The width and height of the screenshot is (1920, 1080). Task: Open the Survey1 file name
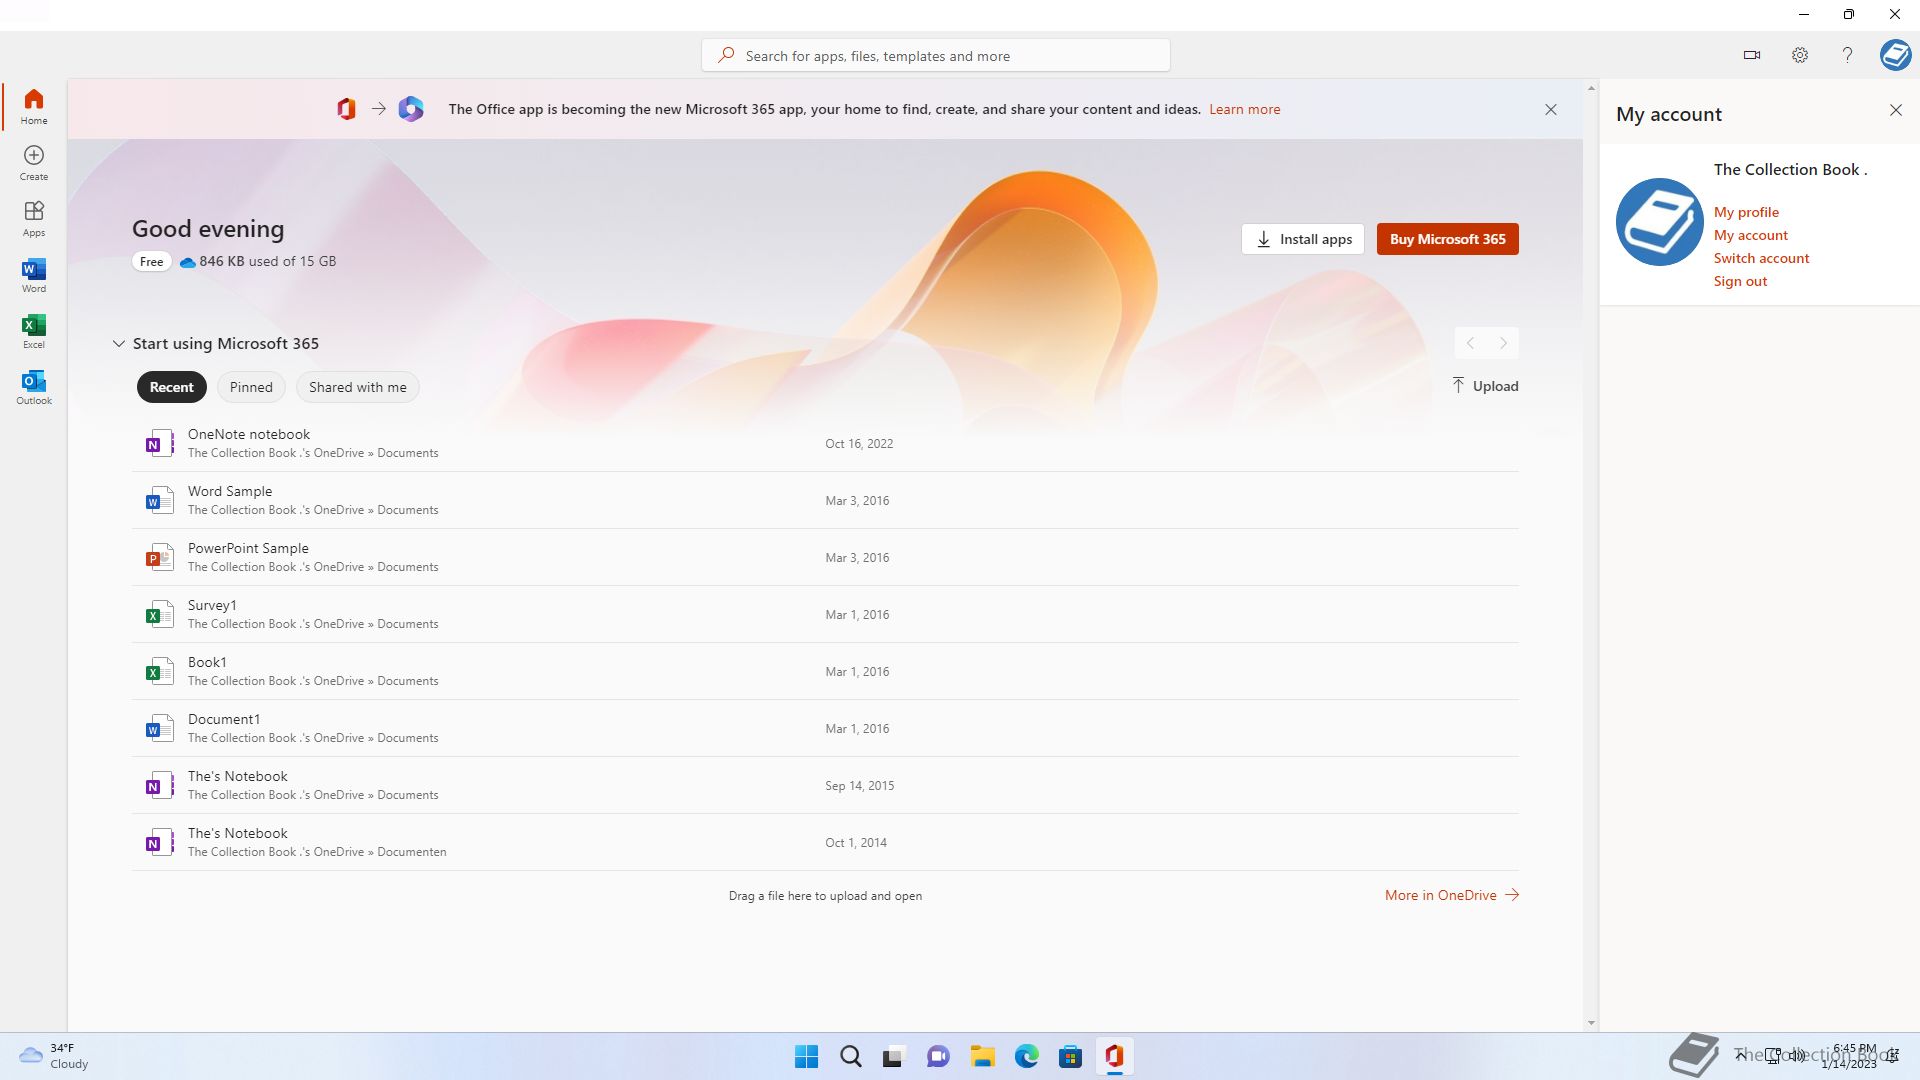pyautogui.click(x=212, y=605)
